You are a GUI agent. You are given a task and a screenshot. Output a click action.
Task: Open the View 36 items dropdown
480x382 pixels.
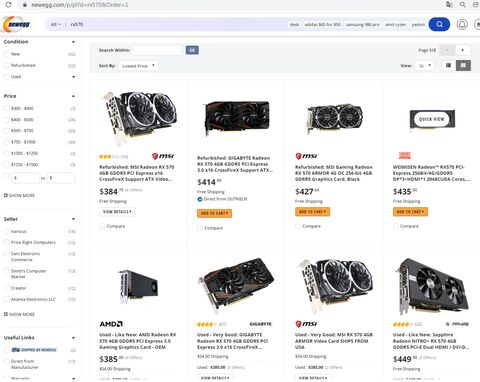(x=424, y=66)
